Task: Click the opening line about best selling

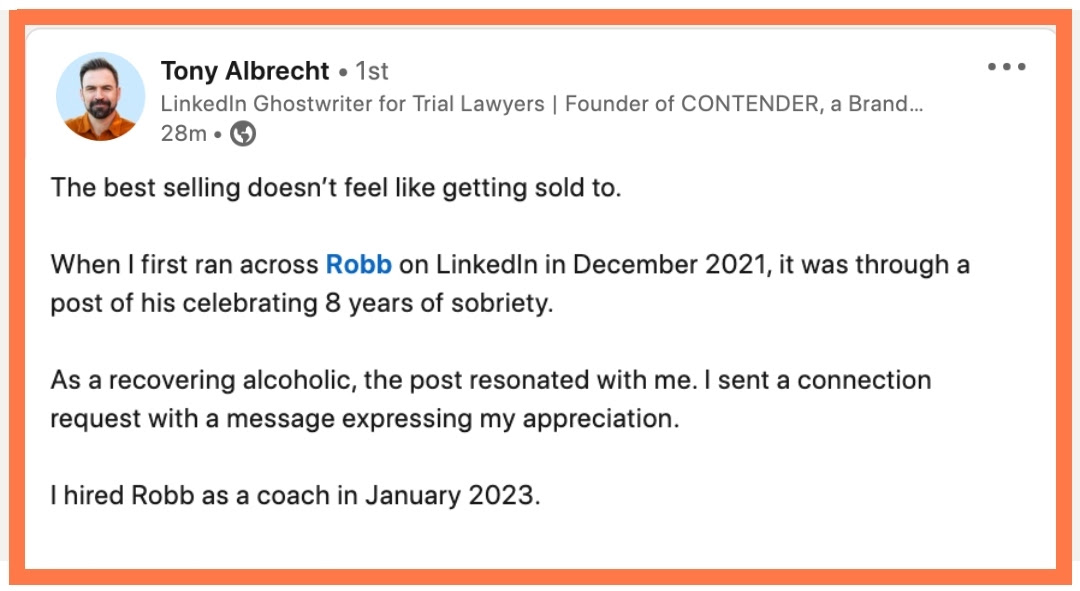Action: [x=336, y=187]
